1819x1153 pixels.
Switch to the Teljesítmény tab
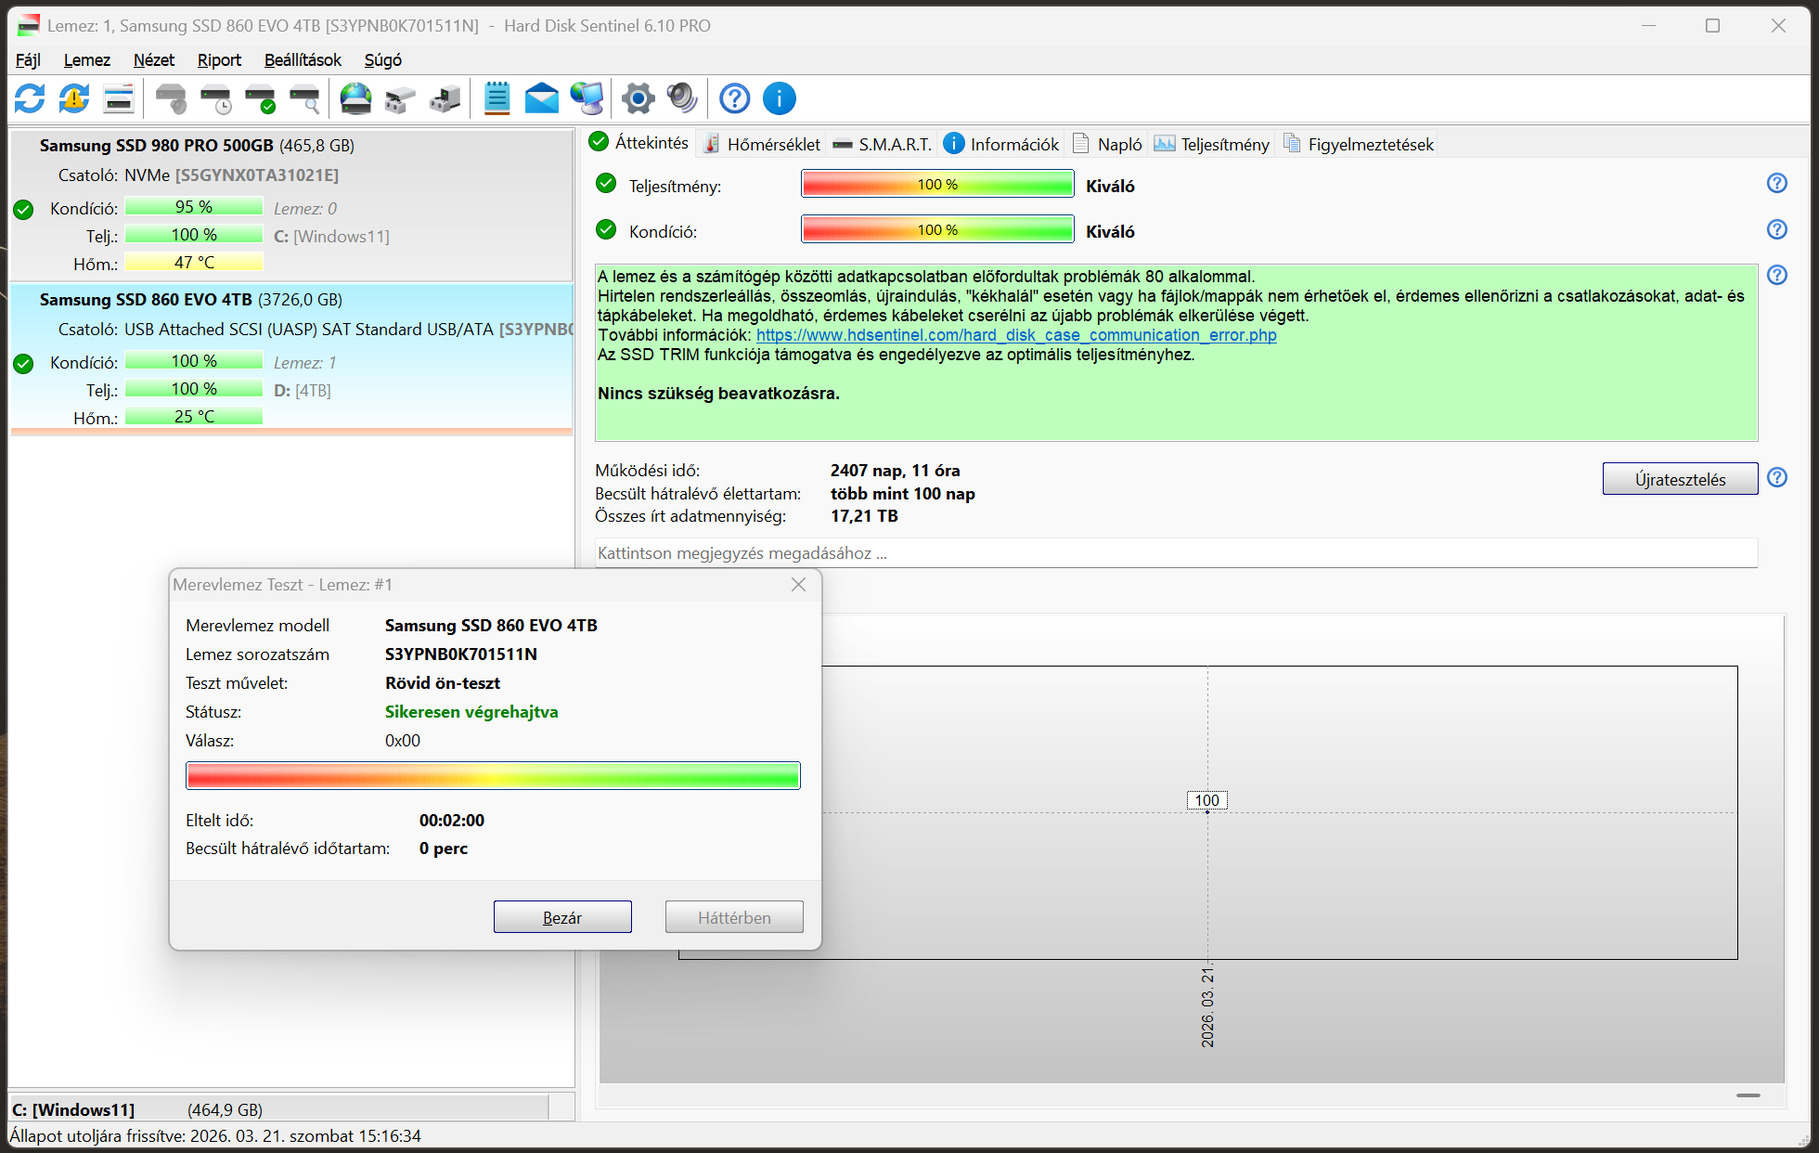point(1212,144)
